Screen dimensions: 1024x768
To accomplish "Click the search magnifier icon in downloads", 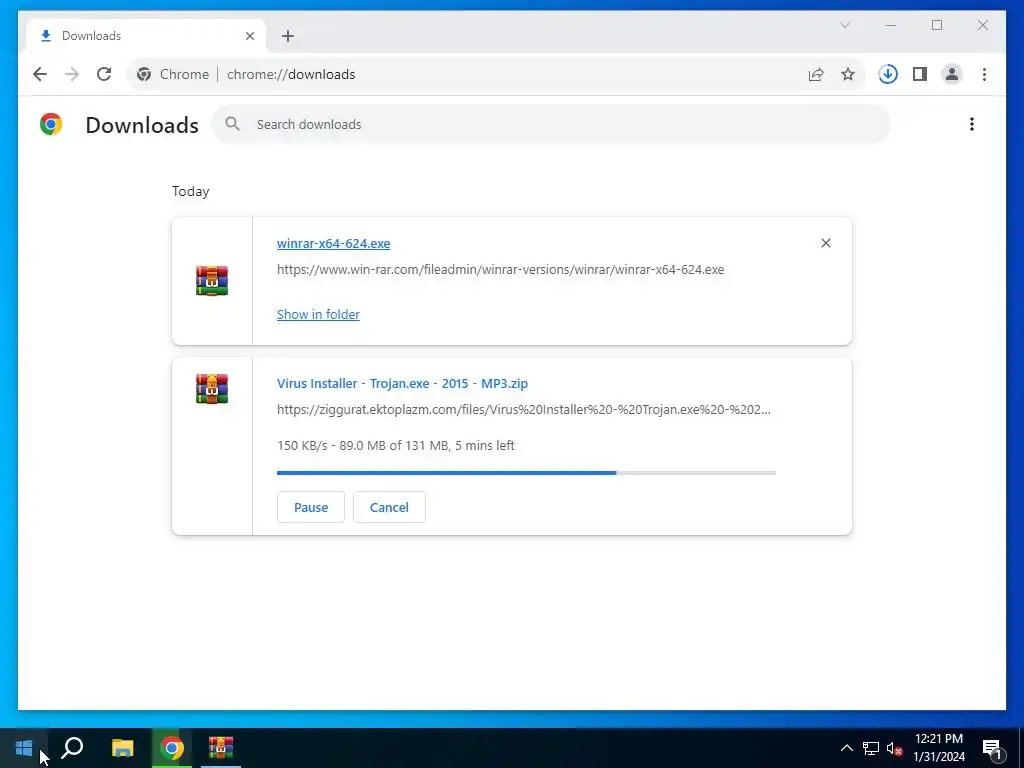I will click(232, 123).
